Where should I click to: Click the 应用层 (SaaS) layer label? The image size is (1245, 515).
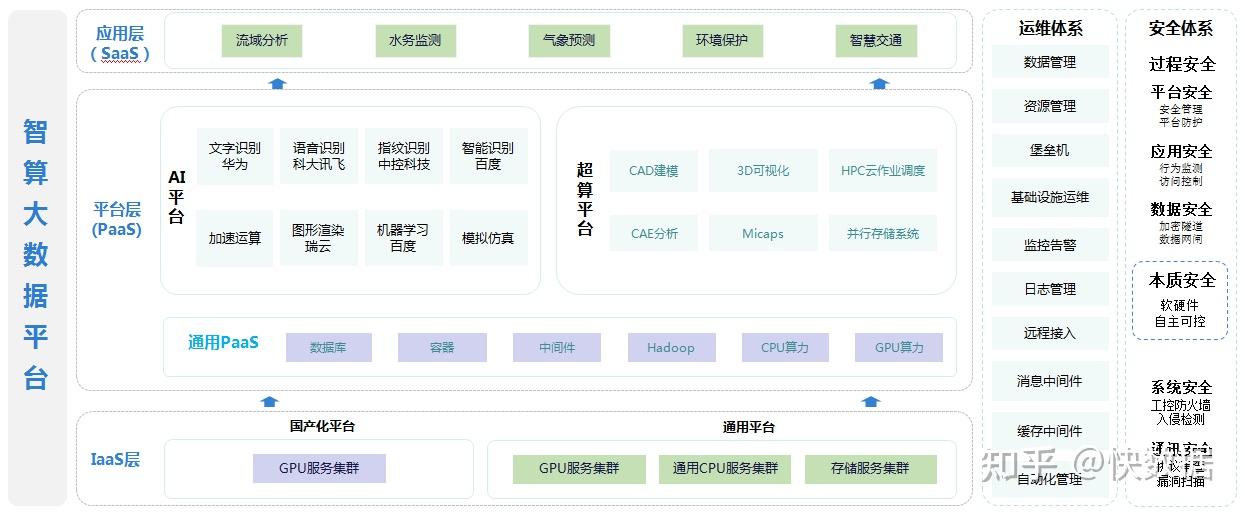pyautogui.click(x=120, y=44)
